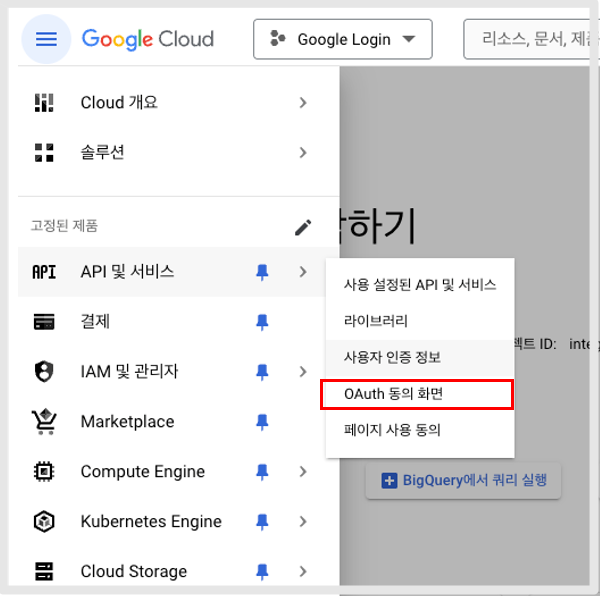
Task: Select the Compute Engine chip icon
Action: [44, 471]
